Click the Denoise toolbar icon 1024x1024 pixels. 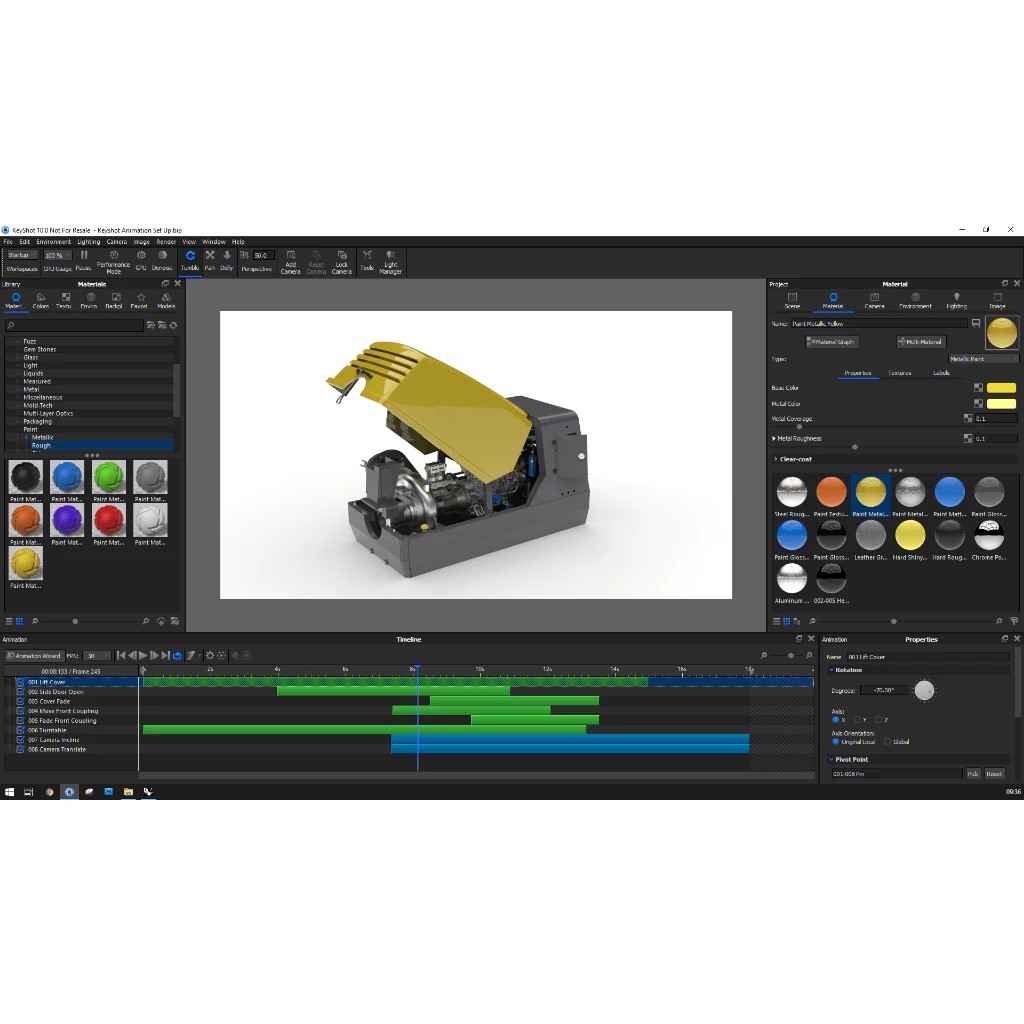[x=162, y=260]
